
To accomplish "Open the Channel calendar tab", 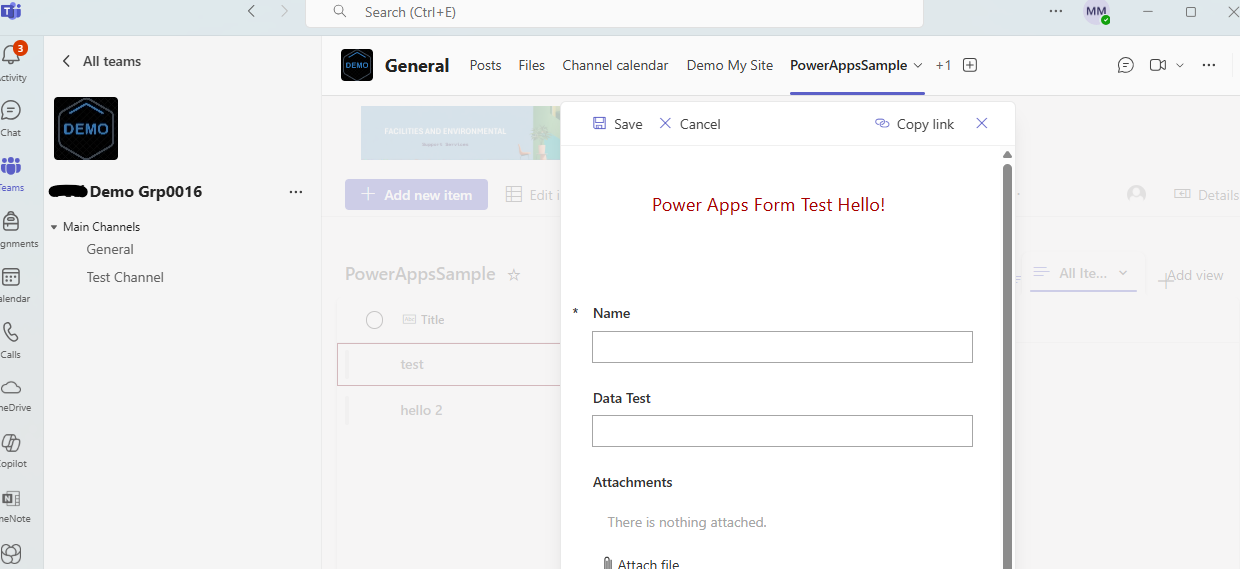I will (x=615, y=65).
